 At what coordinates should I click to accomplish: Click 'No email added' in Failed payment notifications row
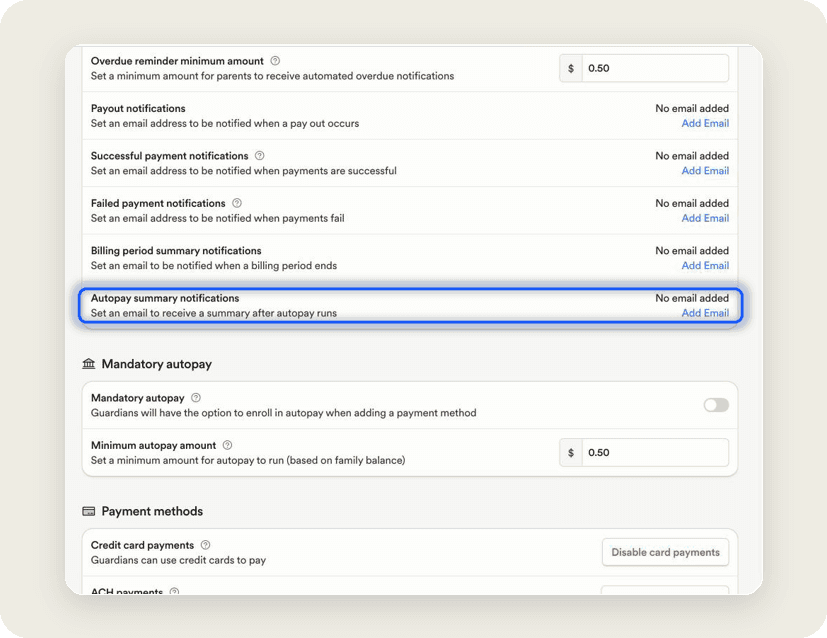692,203
